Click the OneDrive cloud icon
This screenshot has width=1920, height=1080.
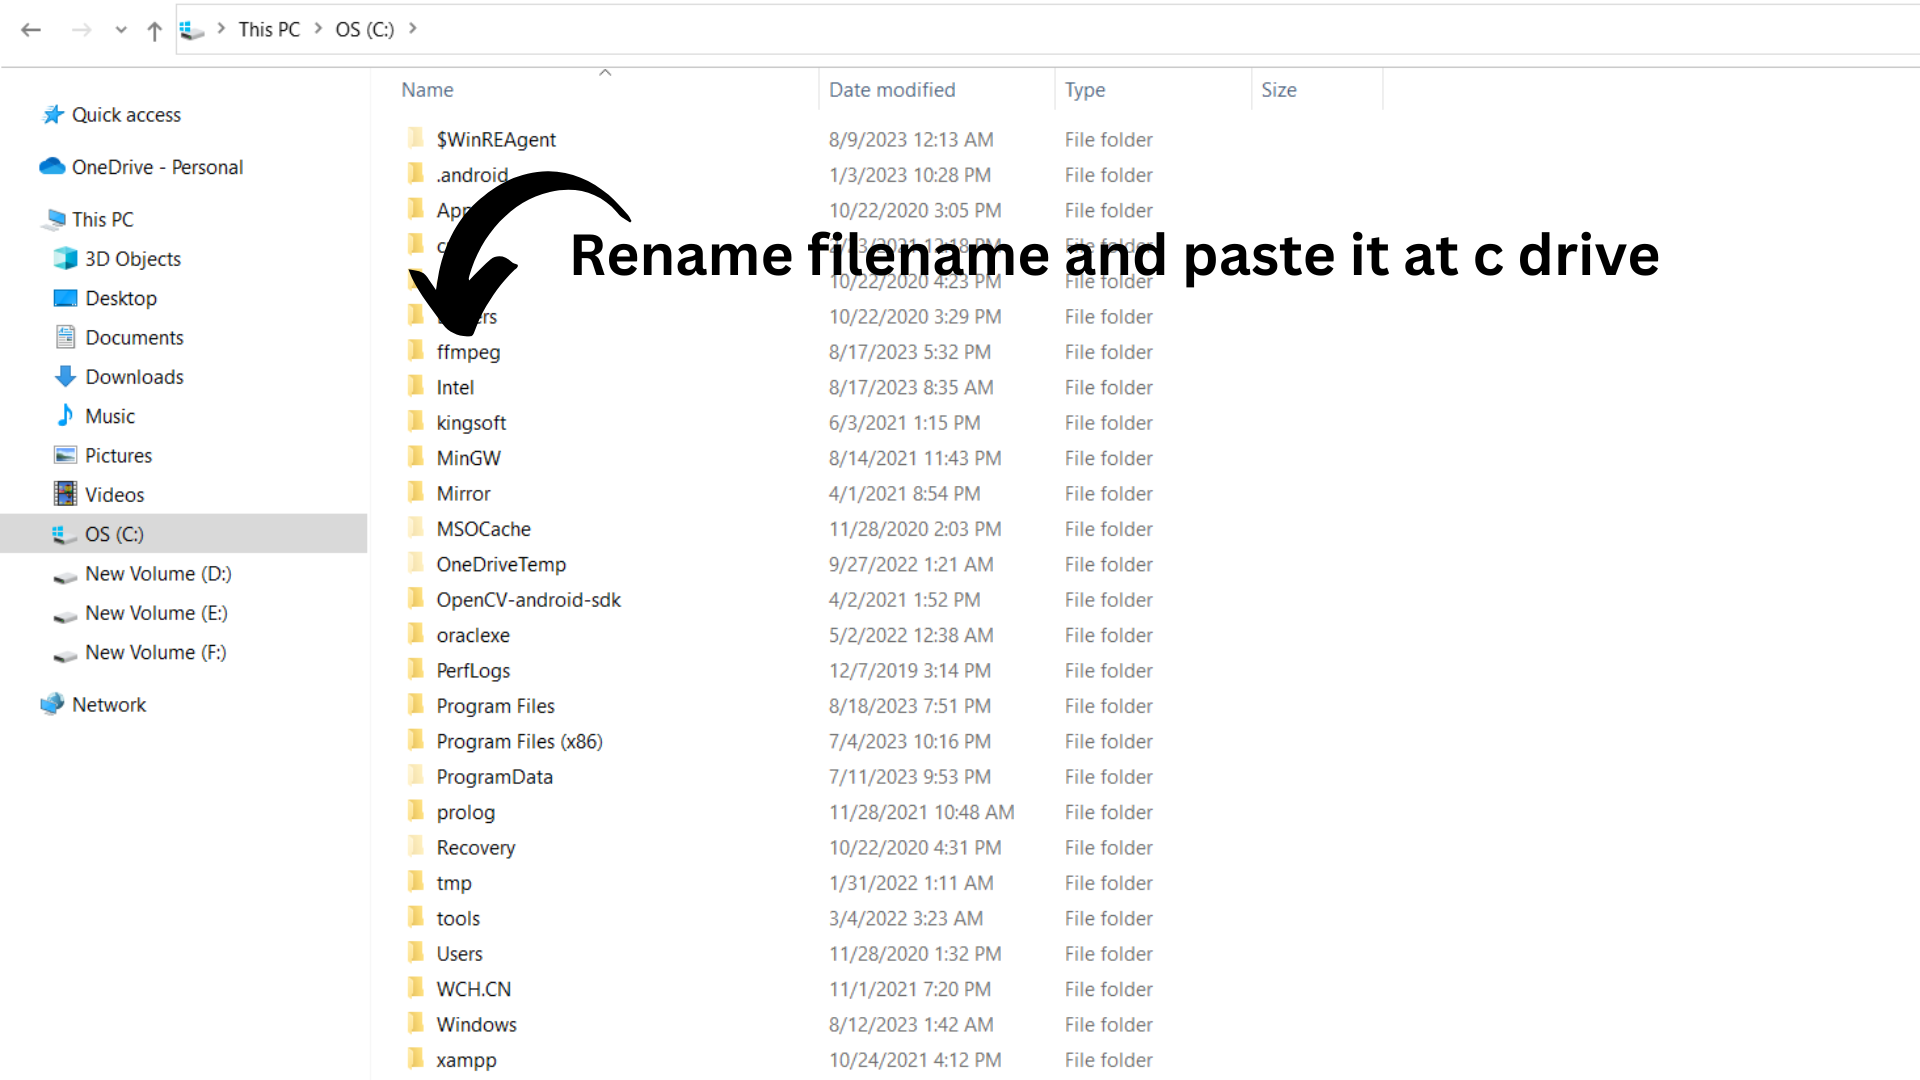click(x=52, y=167)
